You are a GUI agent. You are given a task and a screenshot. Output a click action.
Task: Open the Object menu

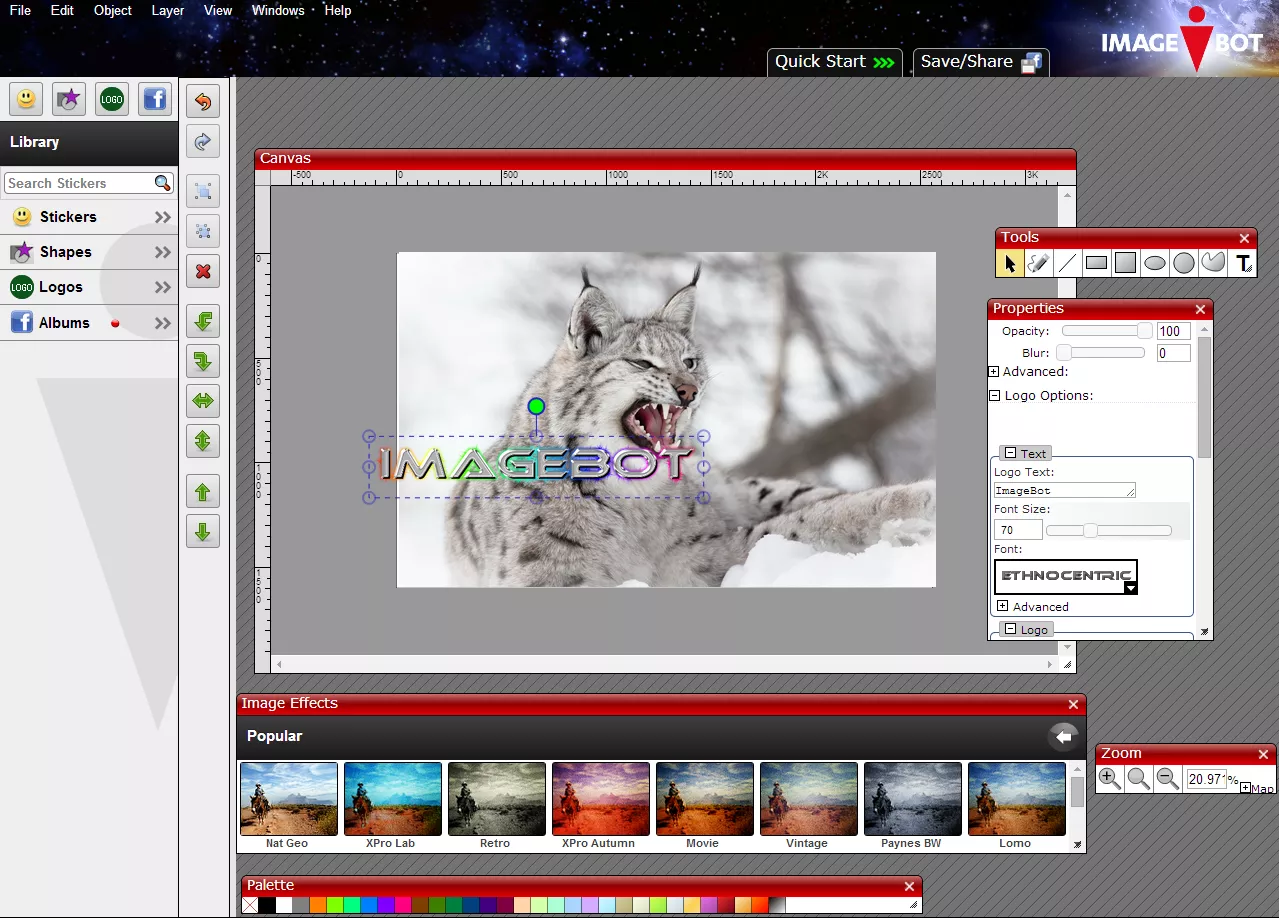[112, 10]
